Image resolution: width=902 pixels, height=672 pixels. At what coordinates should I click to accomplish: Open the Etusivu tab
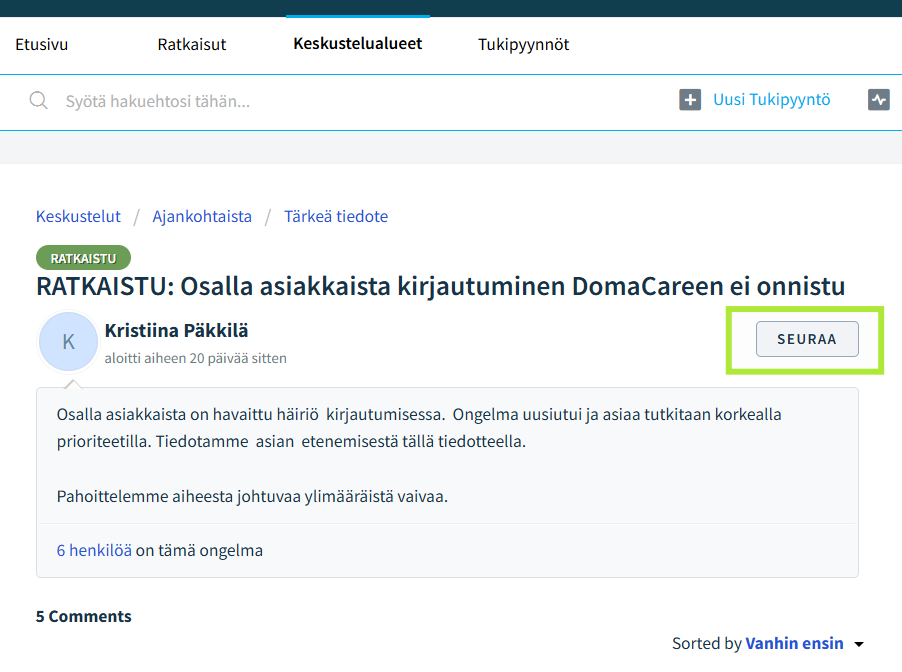point(41,44)
